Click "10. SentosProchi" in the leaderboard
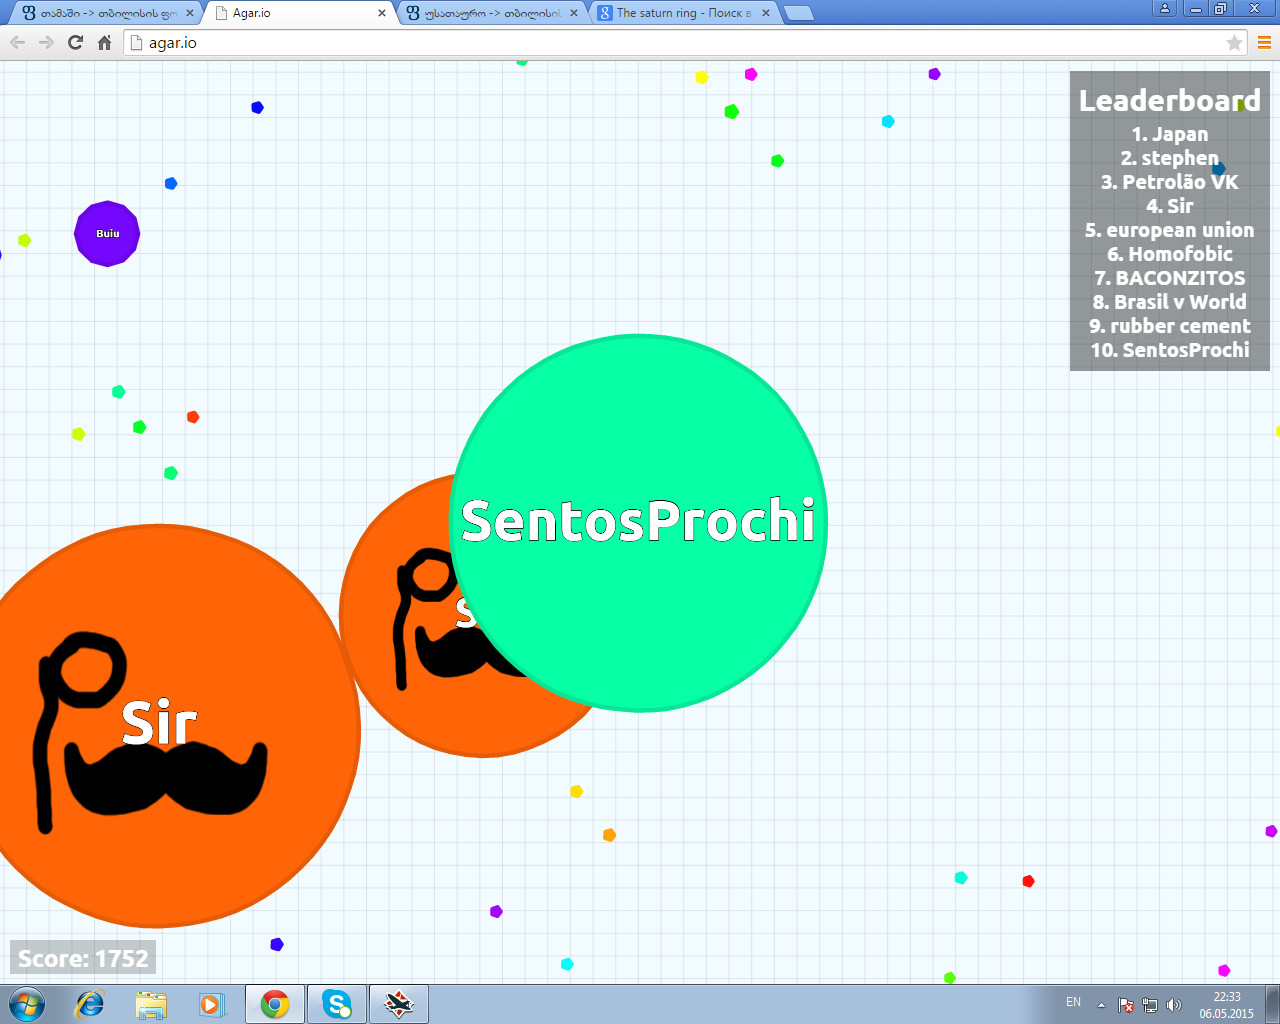This screenshot has height=1024, width=1280. 1170,350
